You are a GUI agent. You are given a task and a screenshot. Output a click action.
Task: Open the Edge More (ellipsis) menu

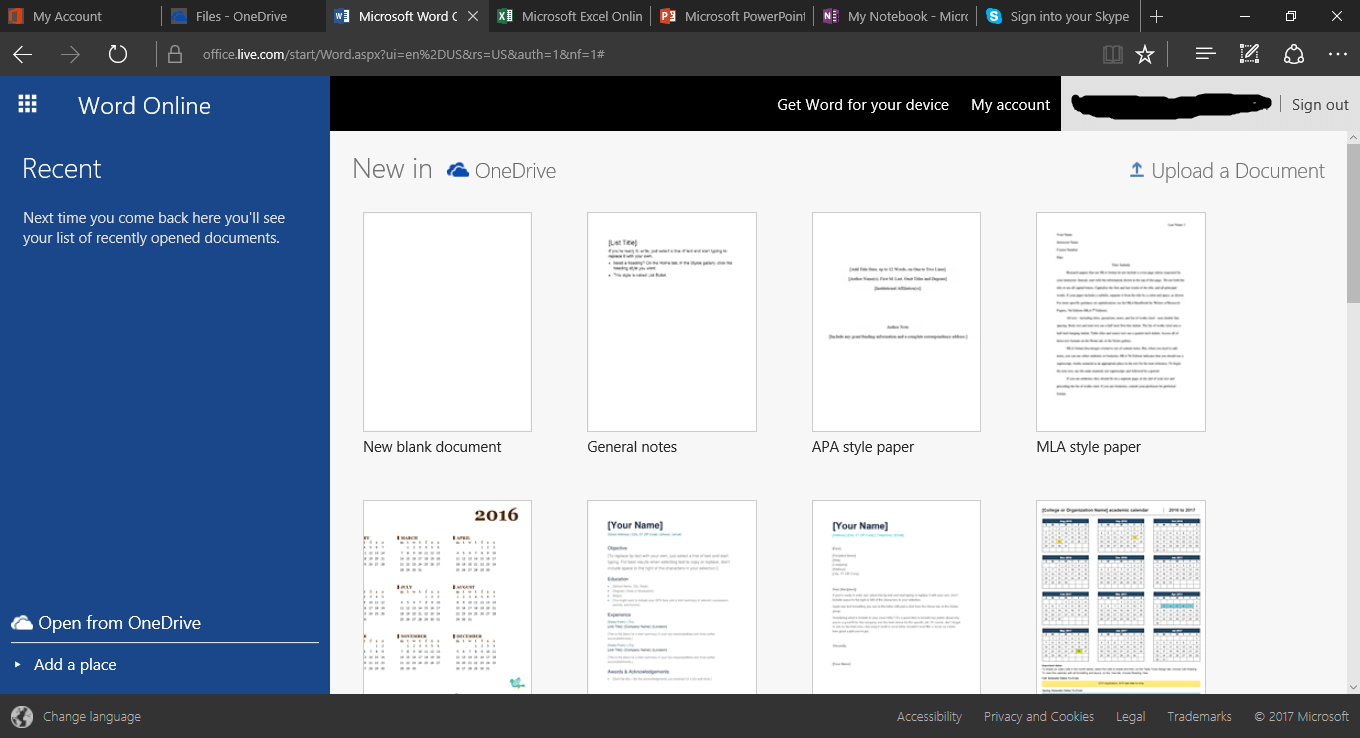[x=1338, y=54]
